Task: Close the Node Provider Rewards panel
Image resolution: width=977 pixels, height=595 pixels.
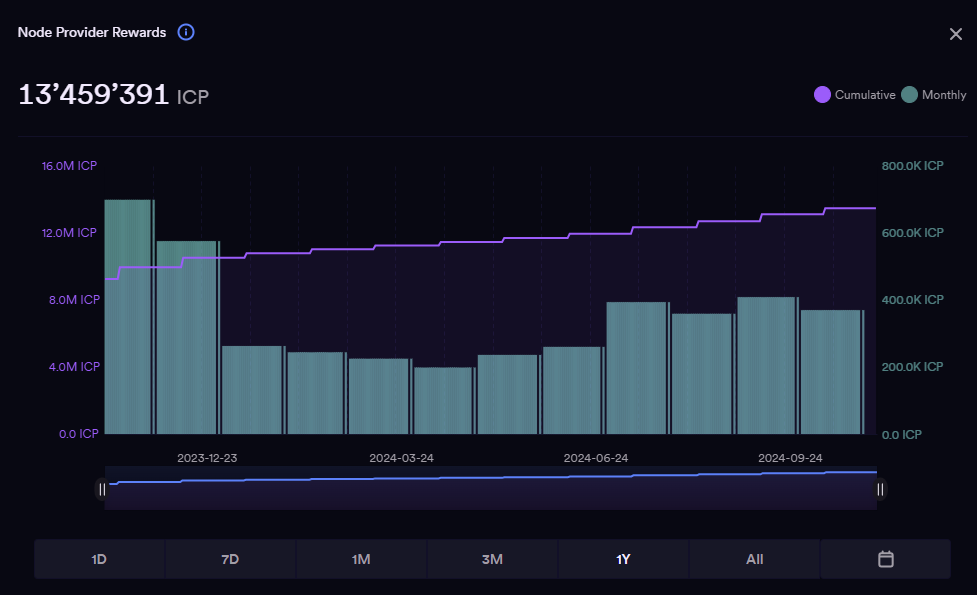Action: pos(955,34)
